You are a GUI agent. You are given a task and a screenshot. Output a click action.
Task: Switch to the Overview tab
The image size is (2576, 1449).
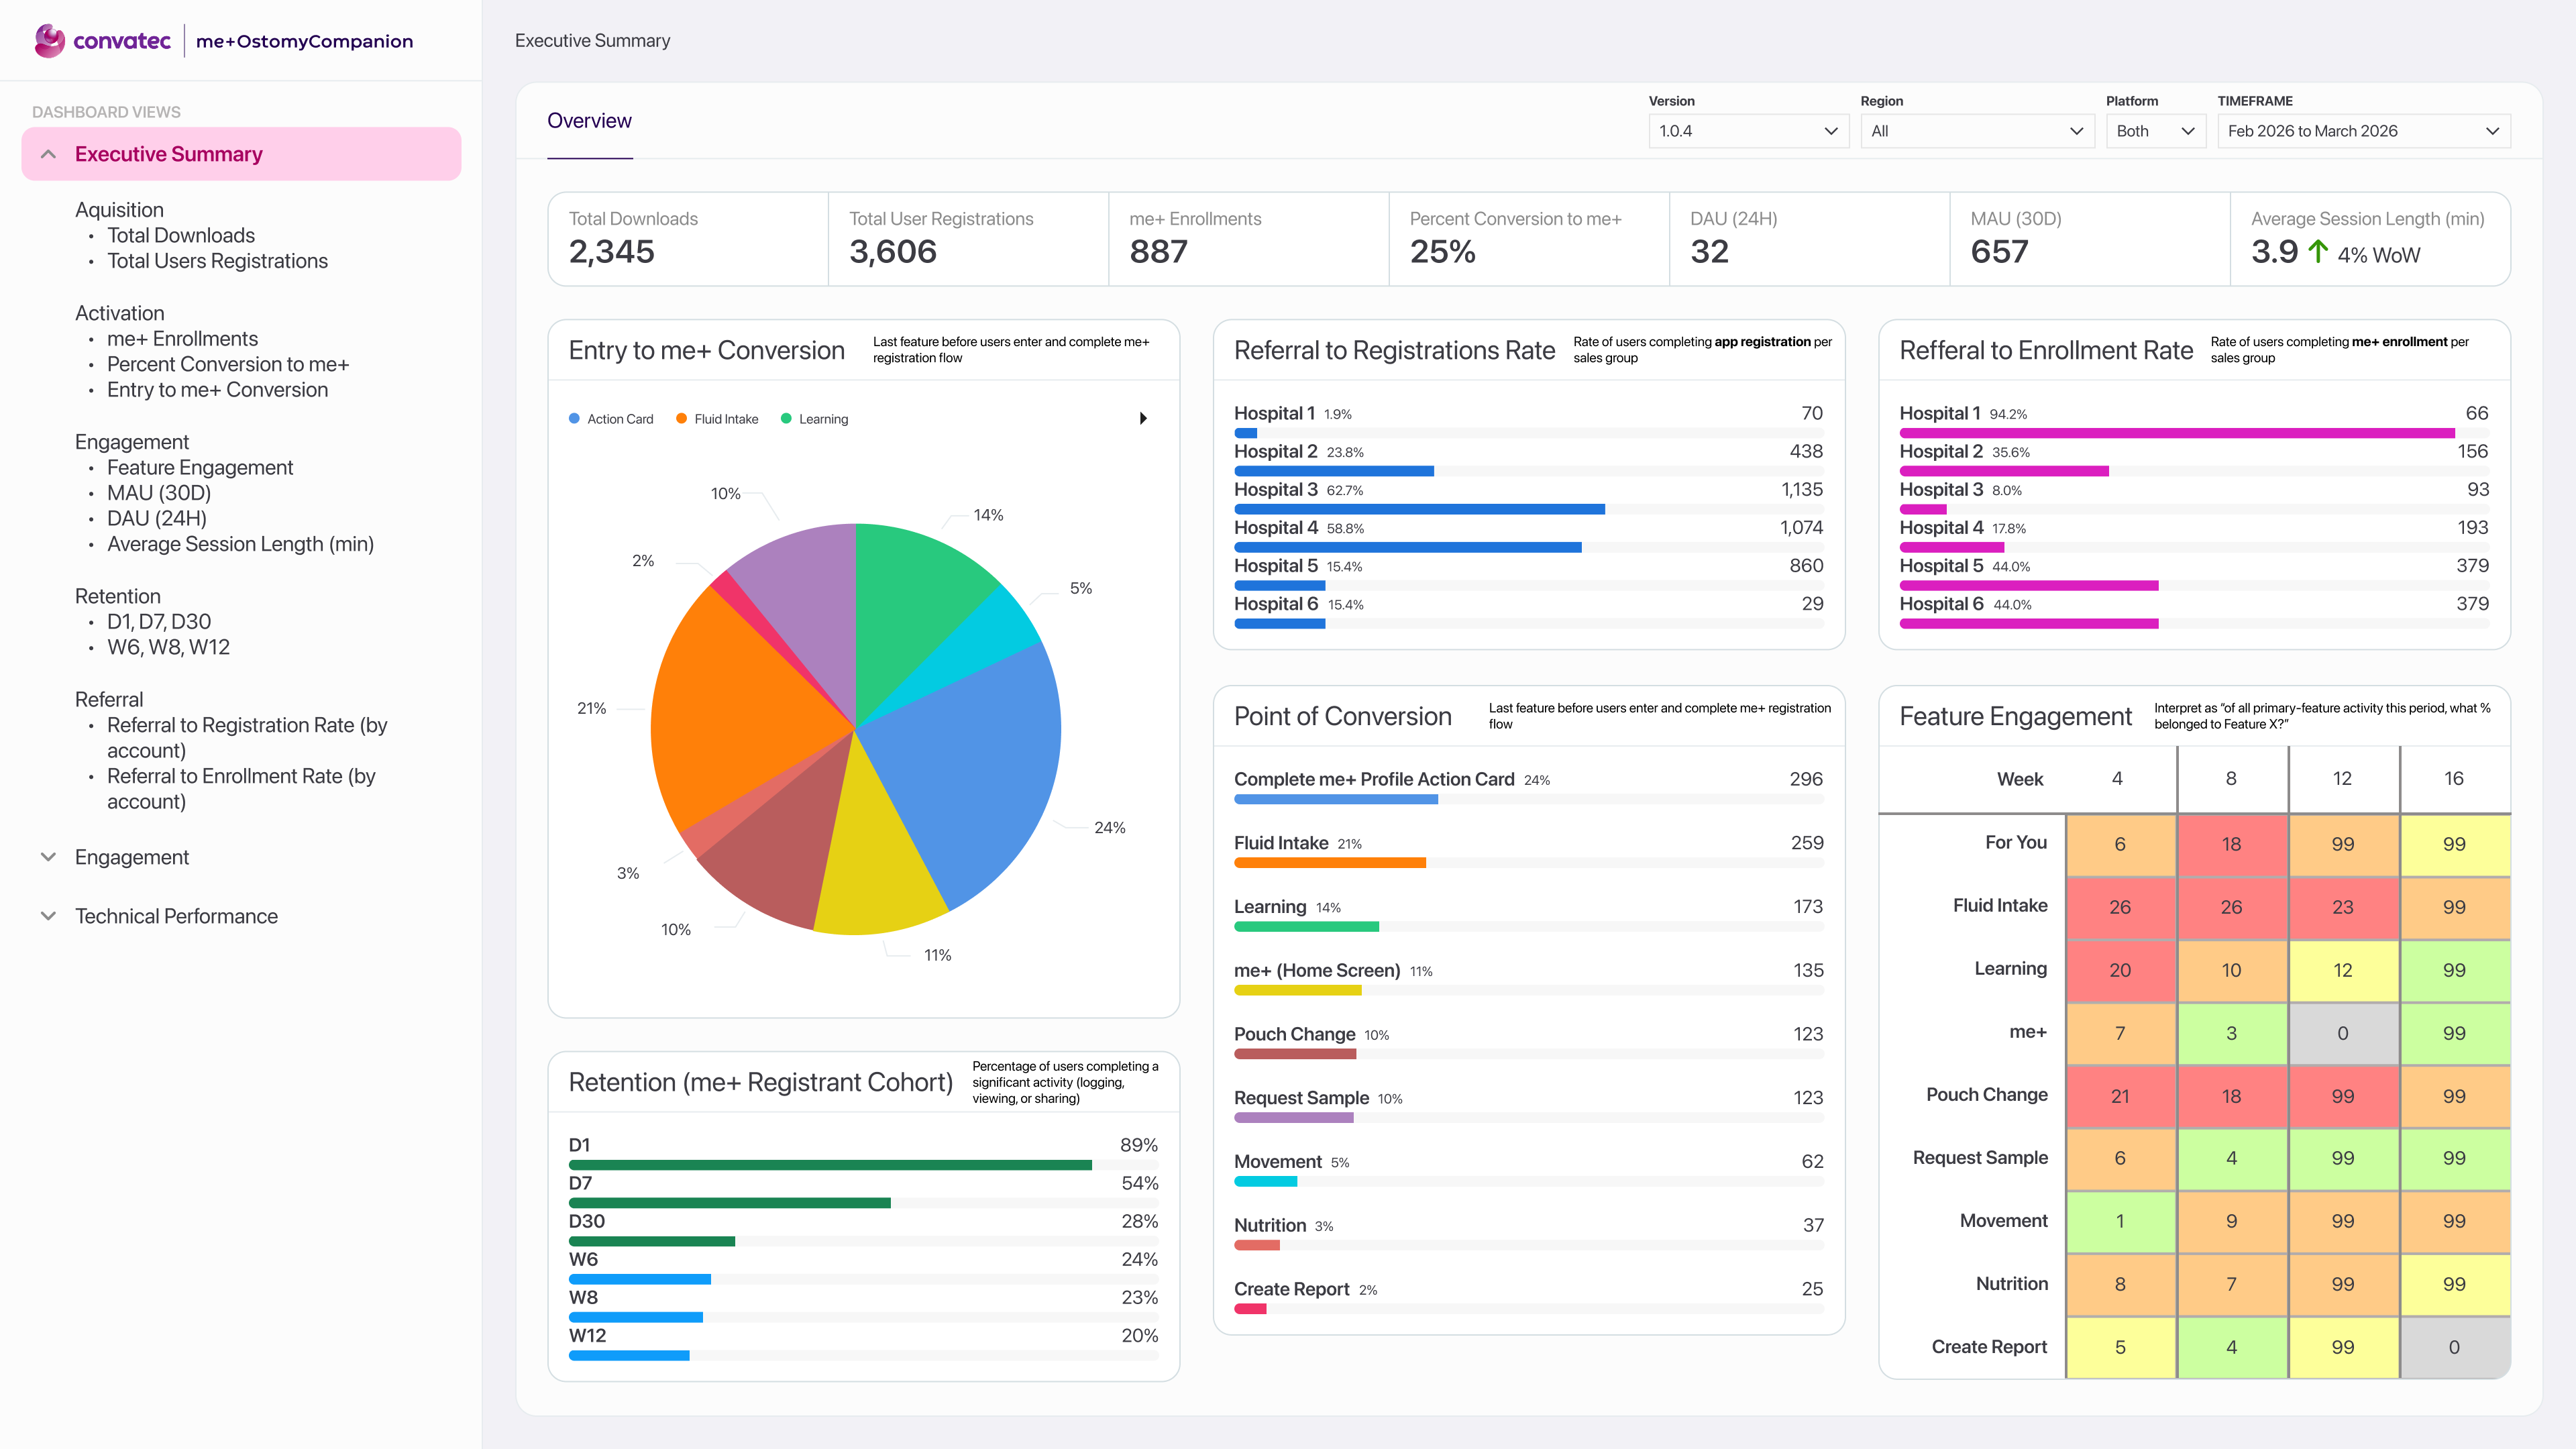click(589, 121)
